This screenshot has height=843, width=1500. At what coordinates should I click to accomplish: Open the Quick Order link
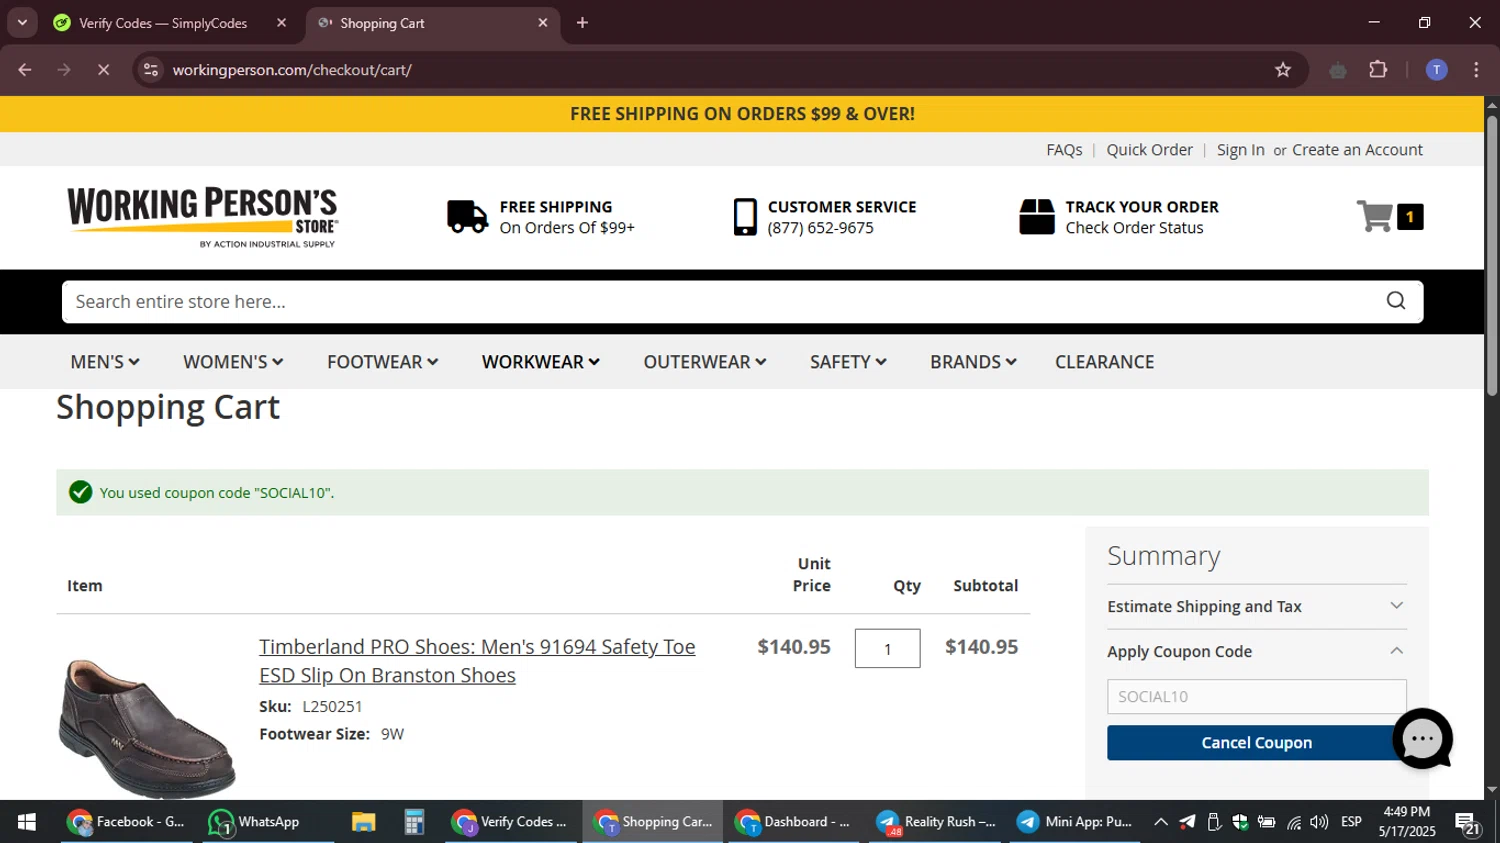point(1149,150)
